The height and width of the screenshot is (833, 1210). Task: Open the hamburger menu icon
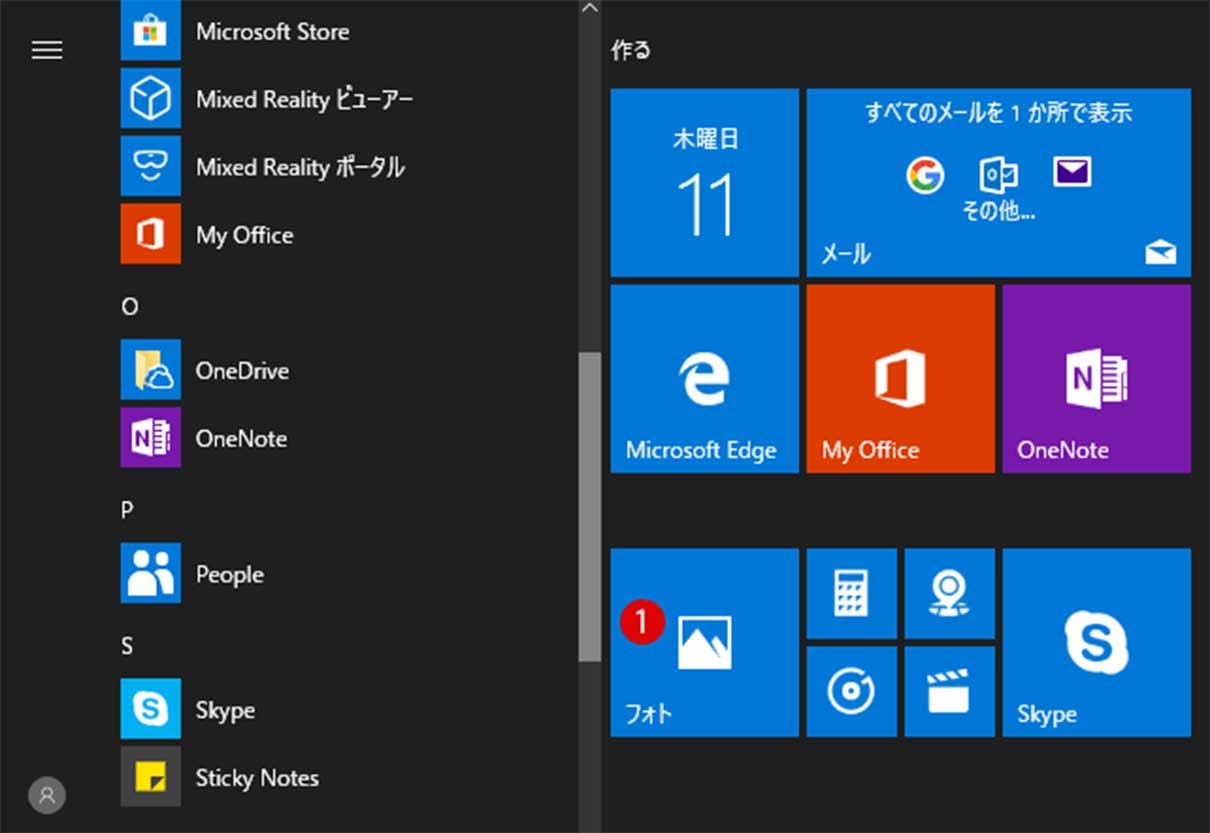pos(47,50)
